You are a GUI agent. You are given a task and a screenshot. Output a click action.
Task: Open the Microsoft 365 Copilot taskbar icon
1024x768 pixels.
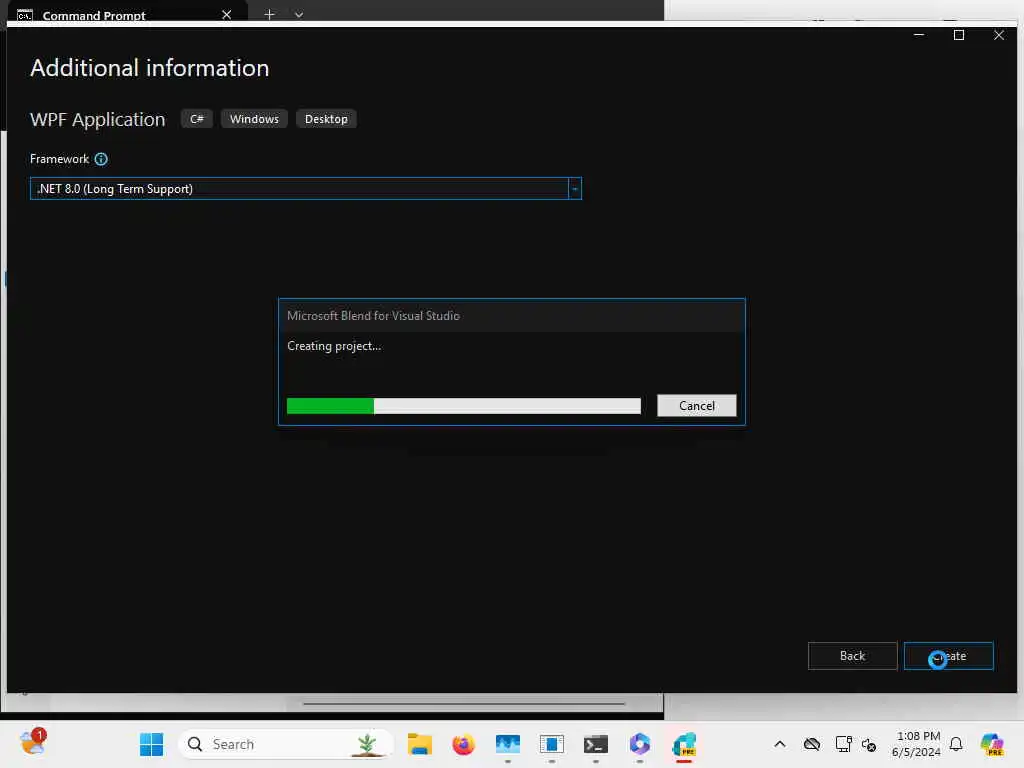click(639, 744)
